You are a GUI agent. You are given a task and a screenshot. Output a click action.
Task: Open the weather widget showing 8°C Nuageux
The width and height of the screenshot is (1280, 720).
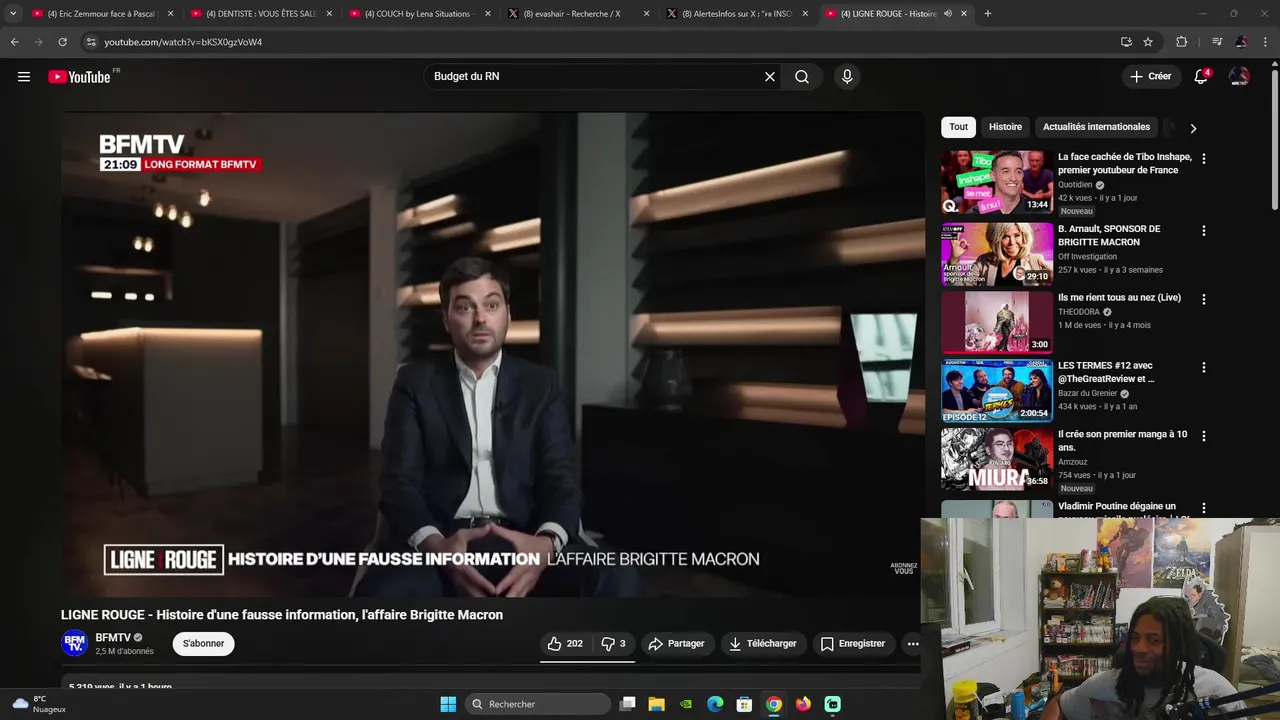pyautogui.click(x=39, y=704)
